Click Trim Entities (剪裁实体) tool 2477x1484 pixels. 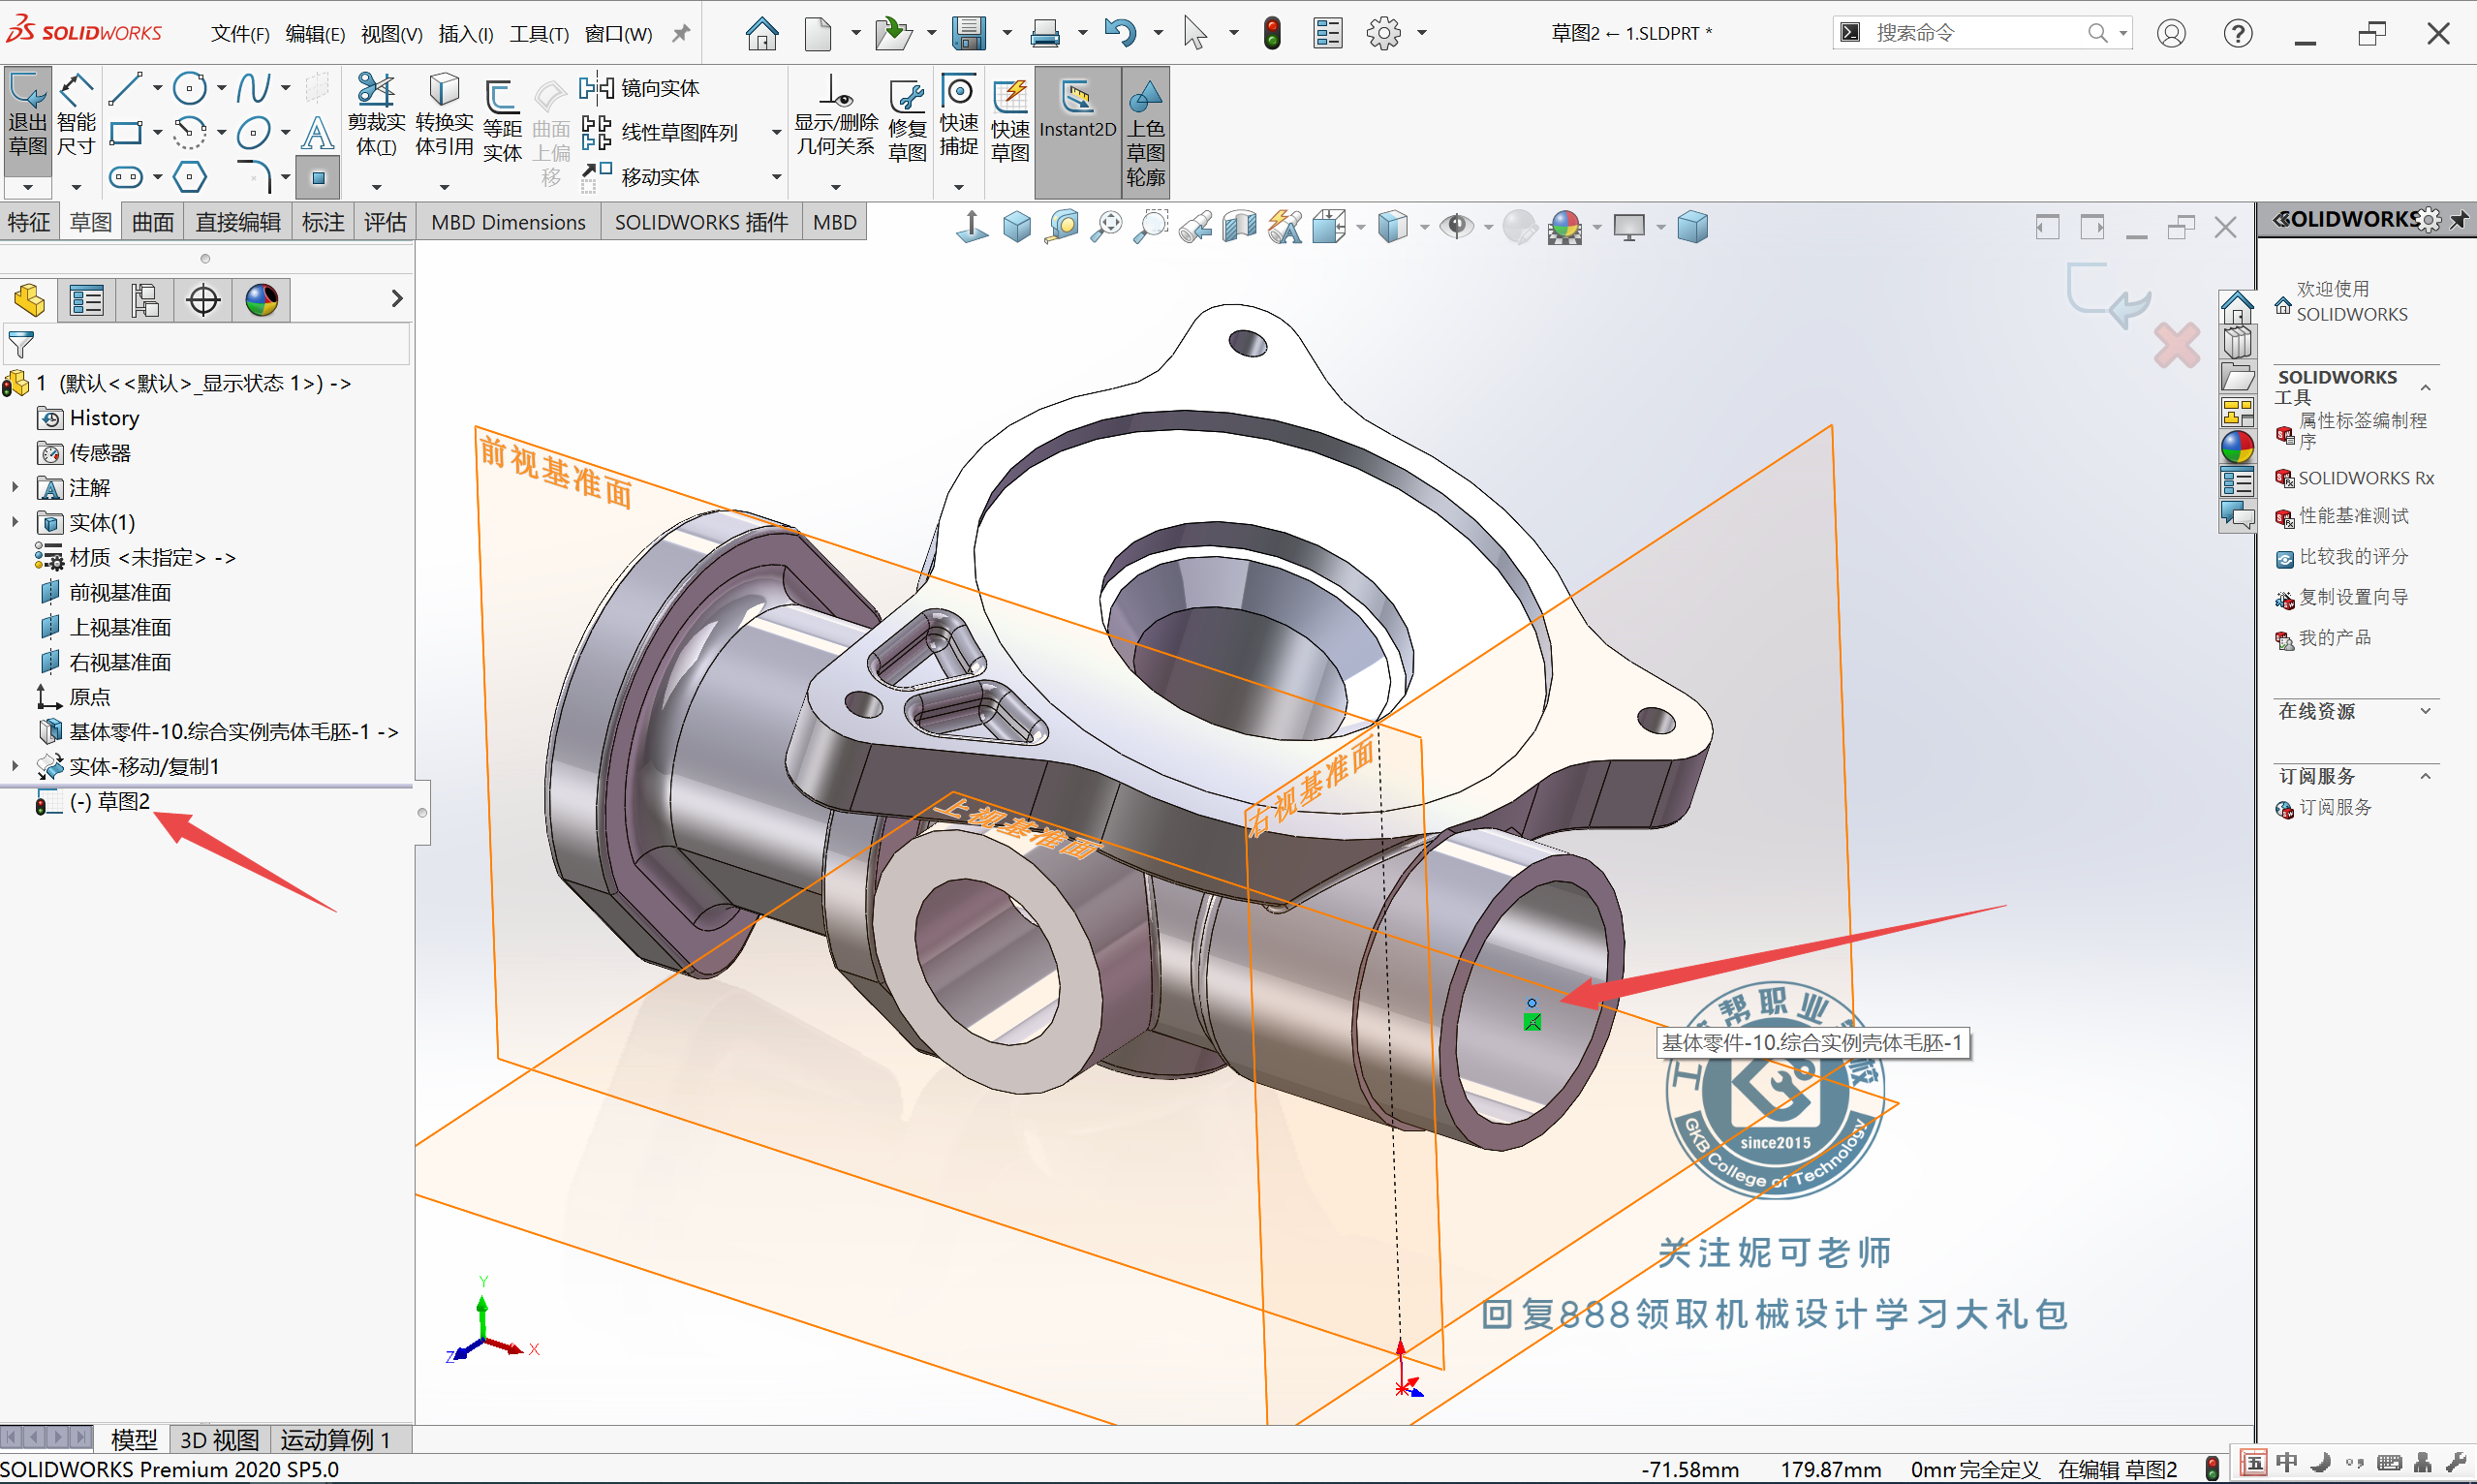[x=376, y=114]
